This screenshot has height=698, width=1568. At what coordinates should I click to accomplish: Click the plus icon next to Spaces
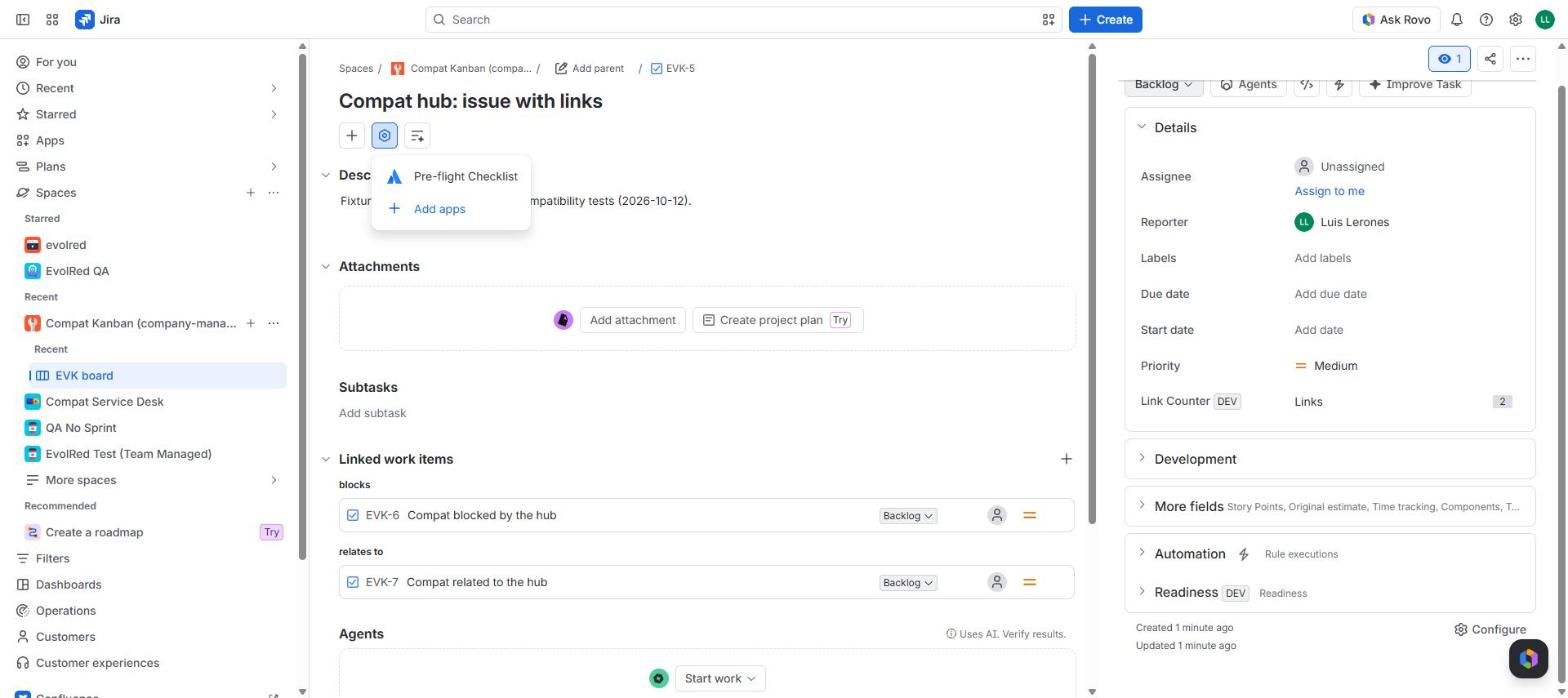click(x=250, y=193)
